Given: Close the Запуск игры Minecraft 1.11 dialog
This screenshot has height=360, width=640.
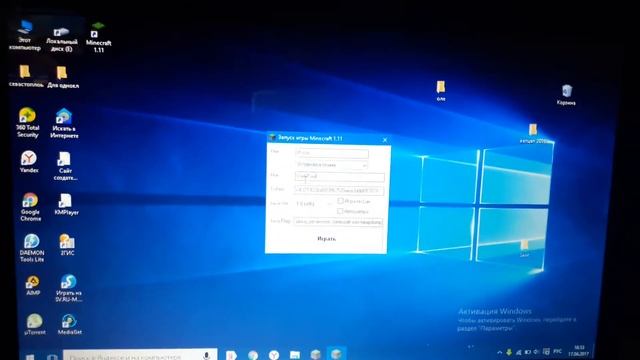Looking at the screenshot, I should point(384,140).
